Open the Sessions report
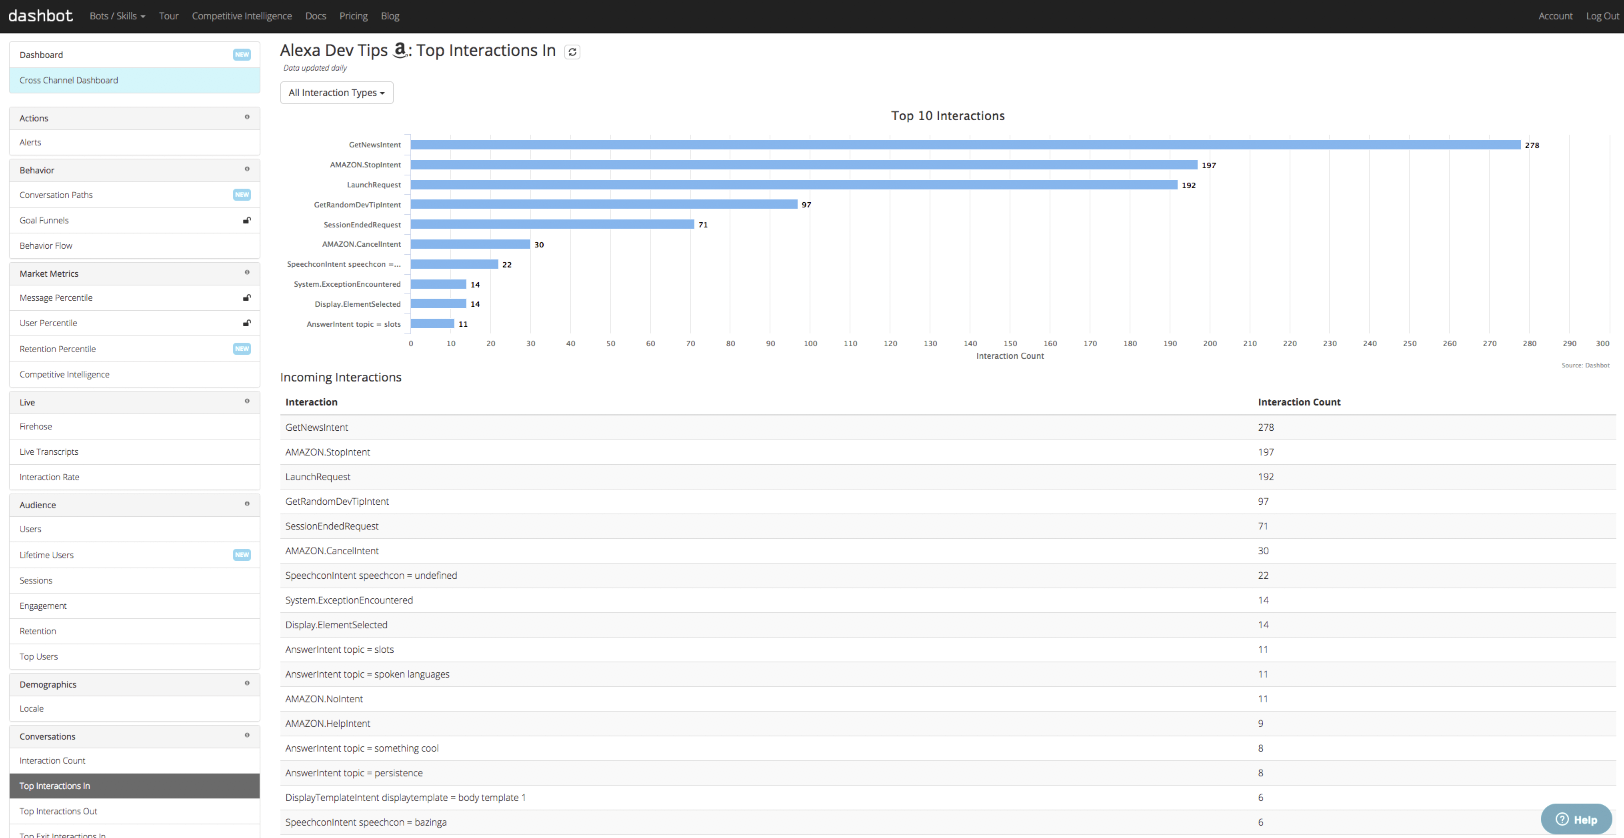 pos(134,581)
